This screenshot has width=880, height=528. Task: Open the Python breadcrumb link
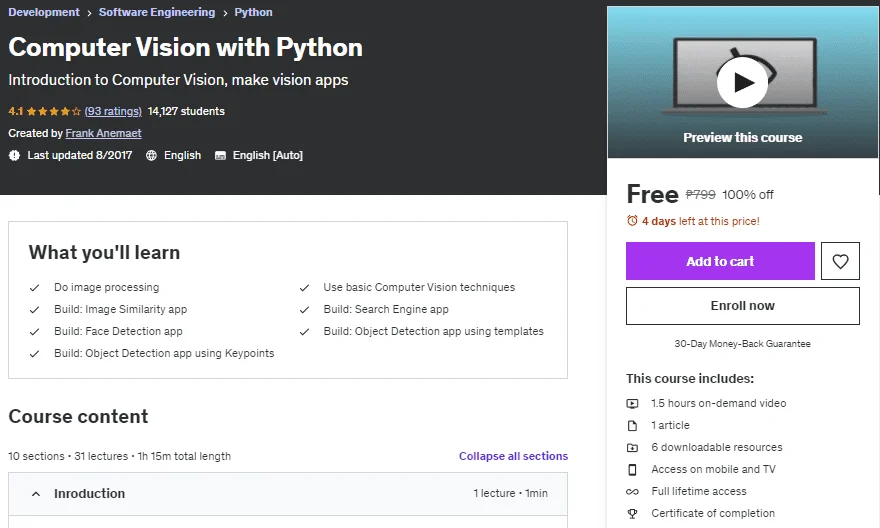click(x=253, y=12)
